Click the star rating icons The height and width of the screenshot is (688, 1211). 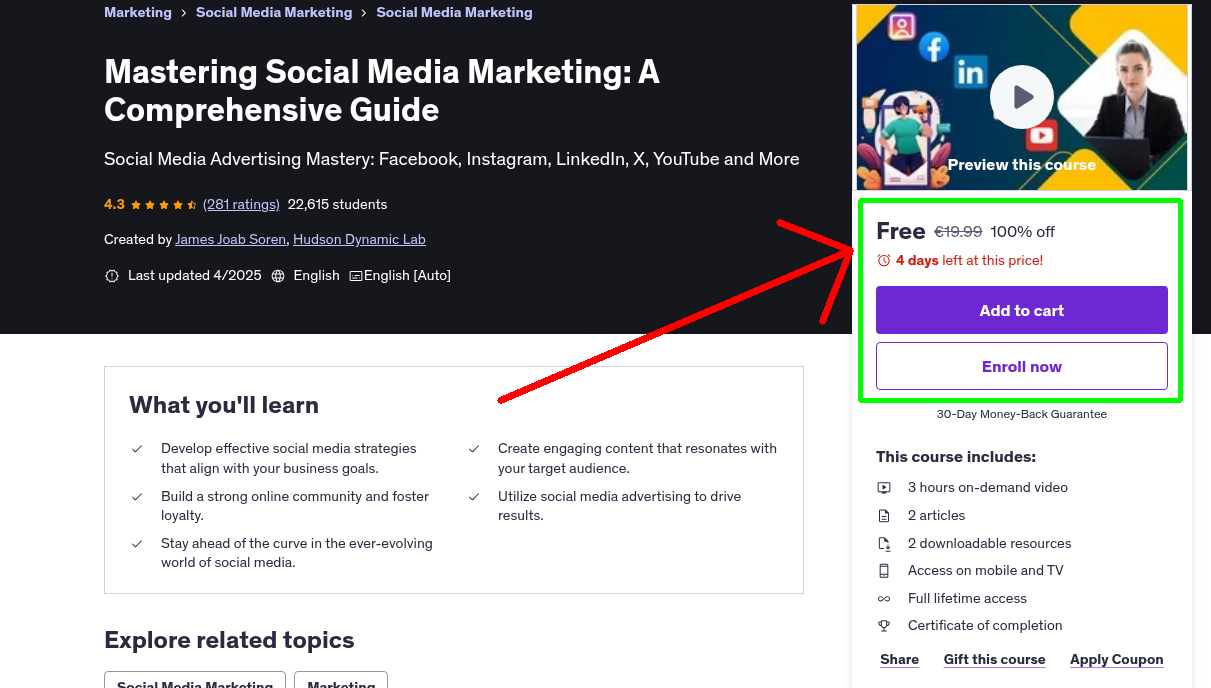coord(164,204)
